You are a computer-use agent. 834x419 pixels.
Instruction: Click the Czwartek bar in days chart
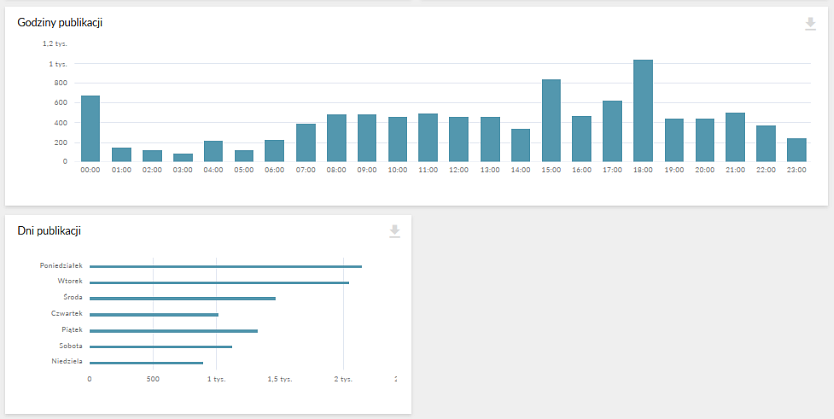(154, 314)
